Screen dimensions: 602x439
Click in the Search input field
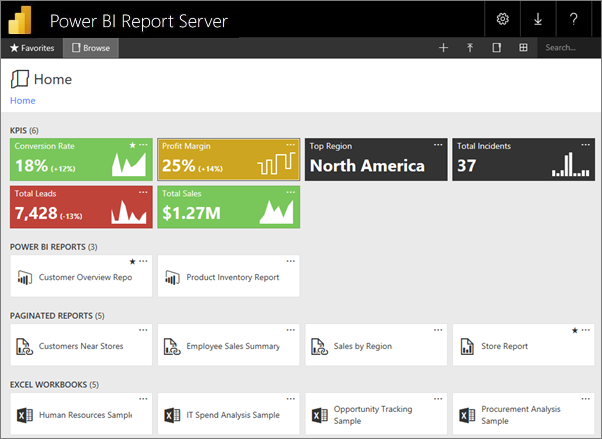click(568, 47)
